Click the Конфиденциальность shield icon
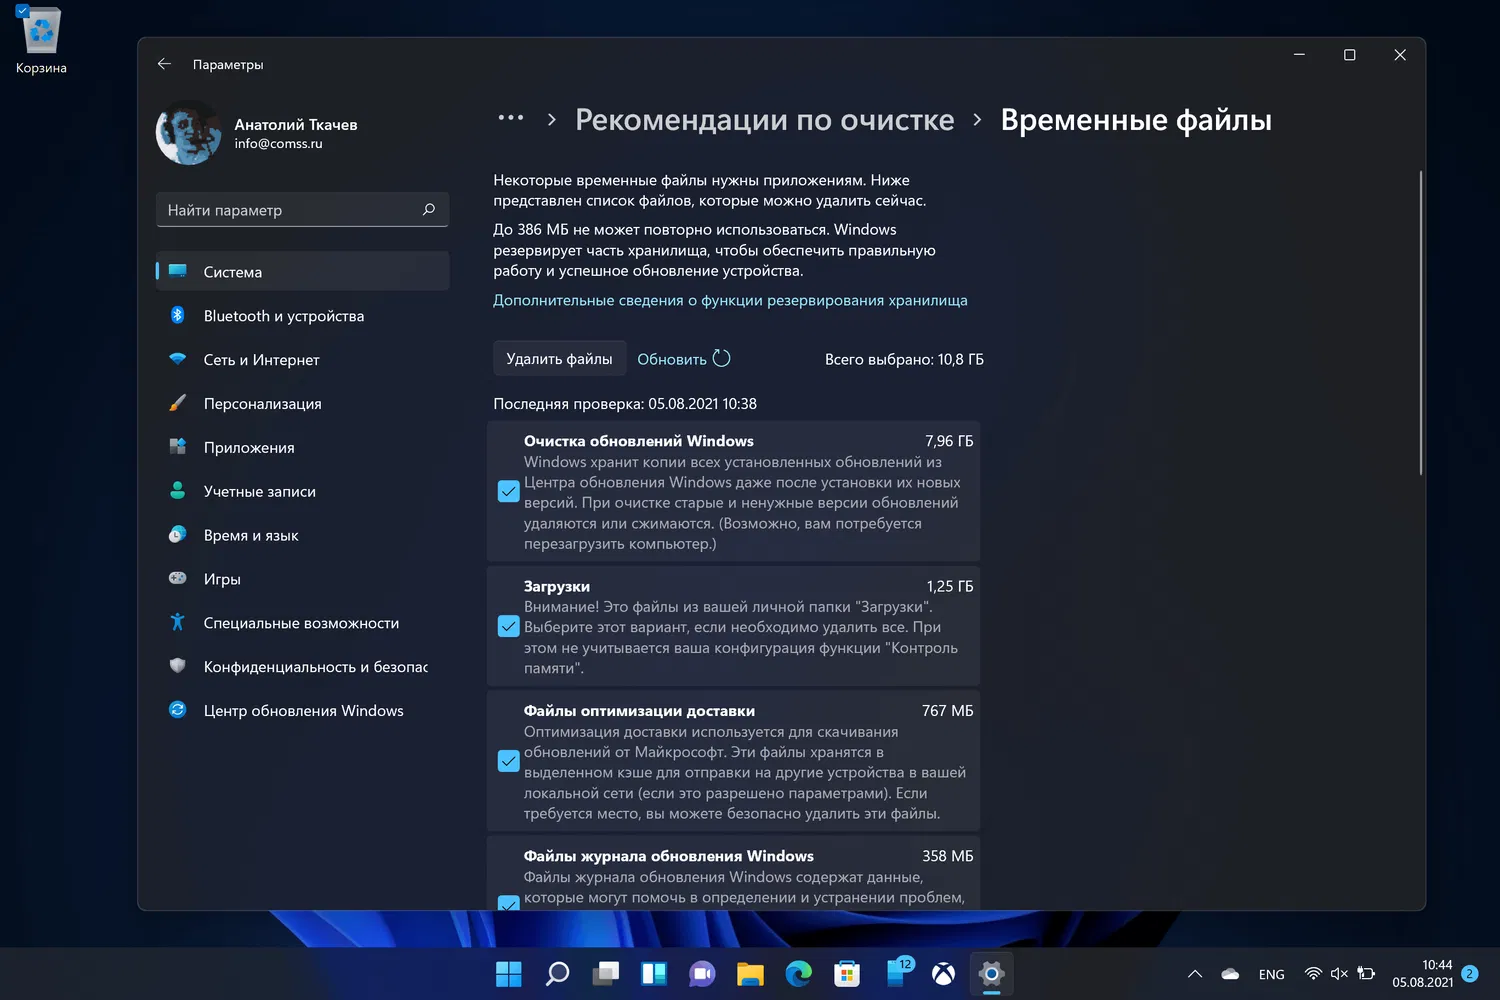Viewport: 1500px width, 1000px height. tap(178, 666)
